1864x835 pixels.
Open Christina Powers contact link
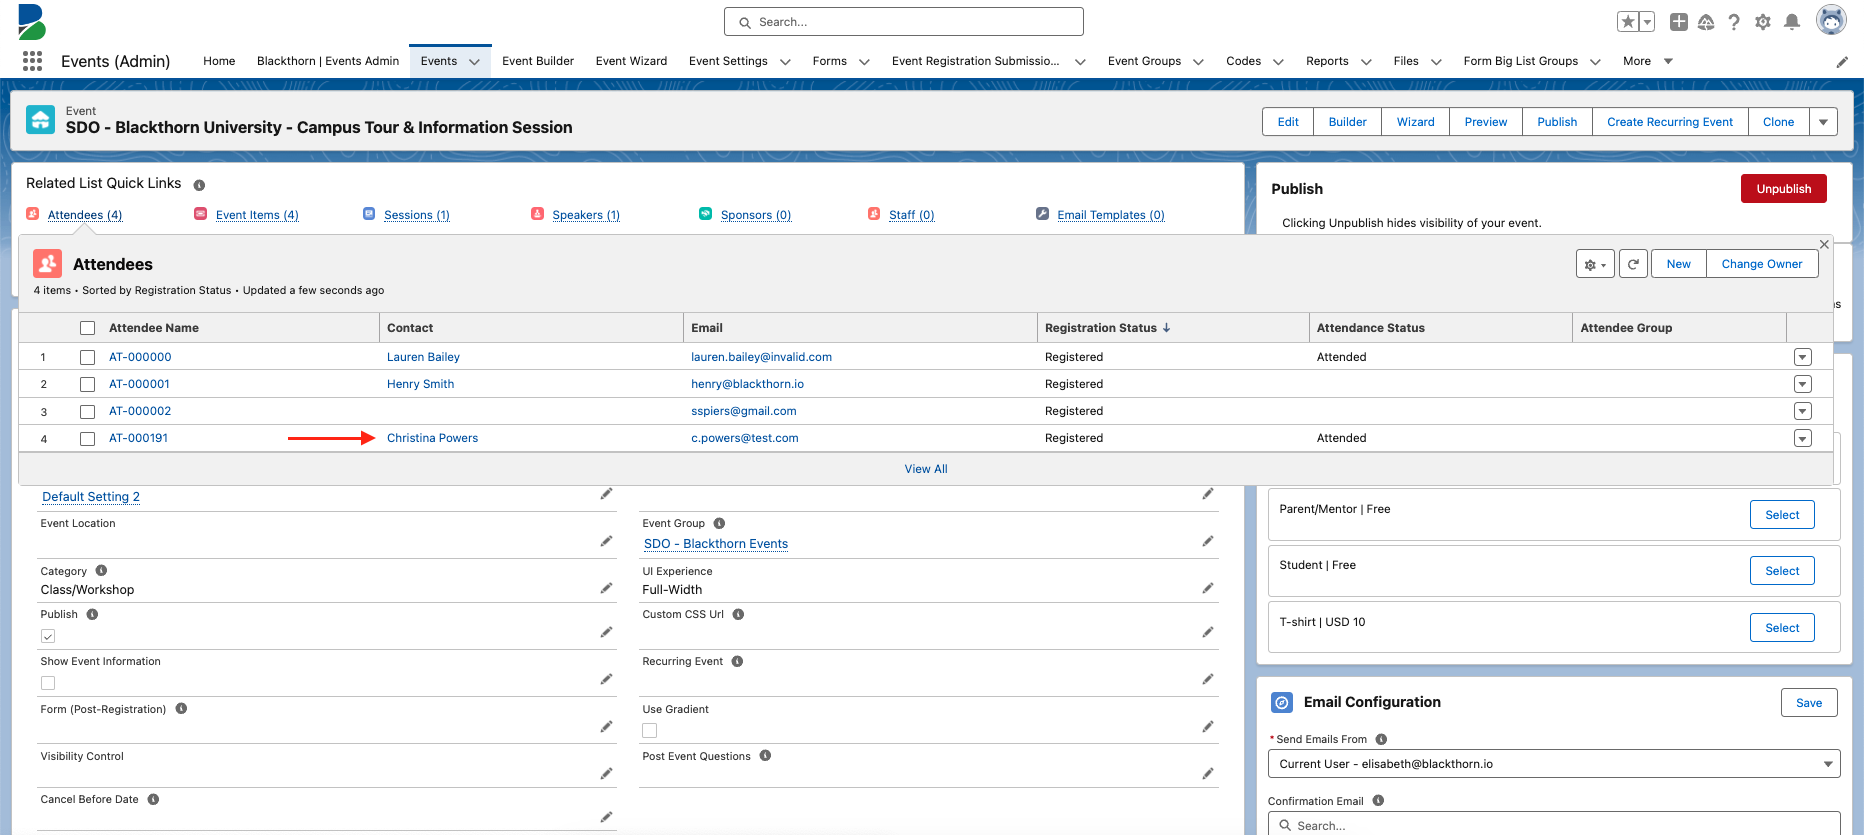(x=432, y=438)
